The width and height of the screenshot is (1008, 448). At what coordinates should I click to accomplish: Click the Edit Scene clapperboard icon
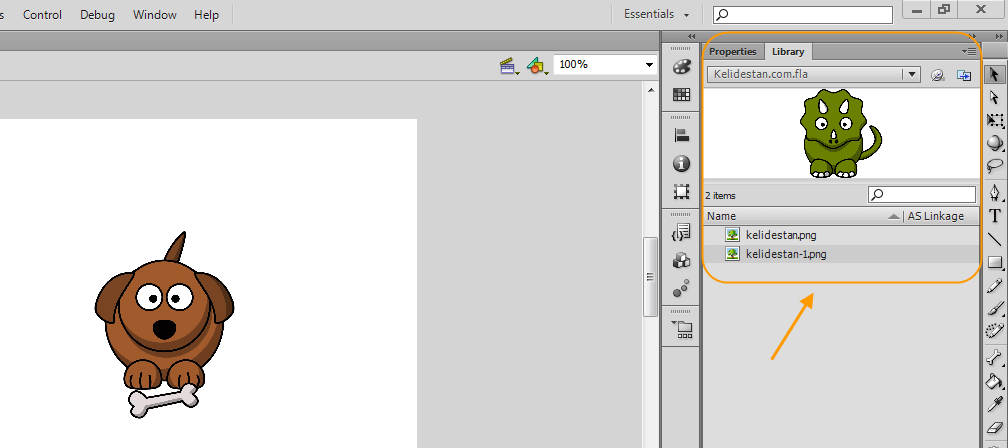(x=509, y=65)
